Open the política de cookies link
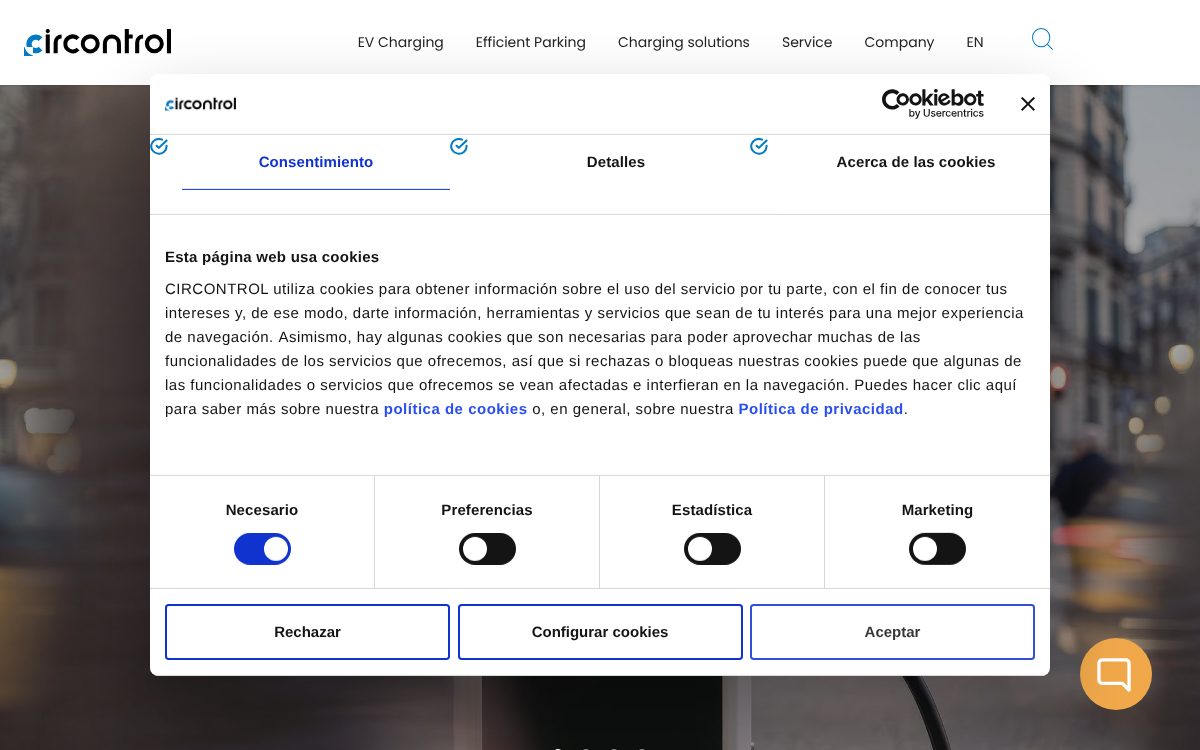 [x=455, y=409]
